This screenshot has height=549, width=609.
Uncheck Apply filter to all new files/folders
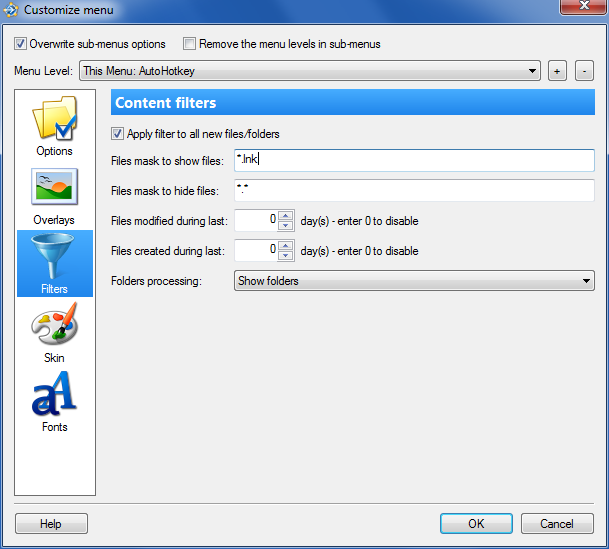(x=118, y=133)
